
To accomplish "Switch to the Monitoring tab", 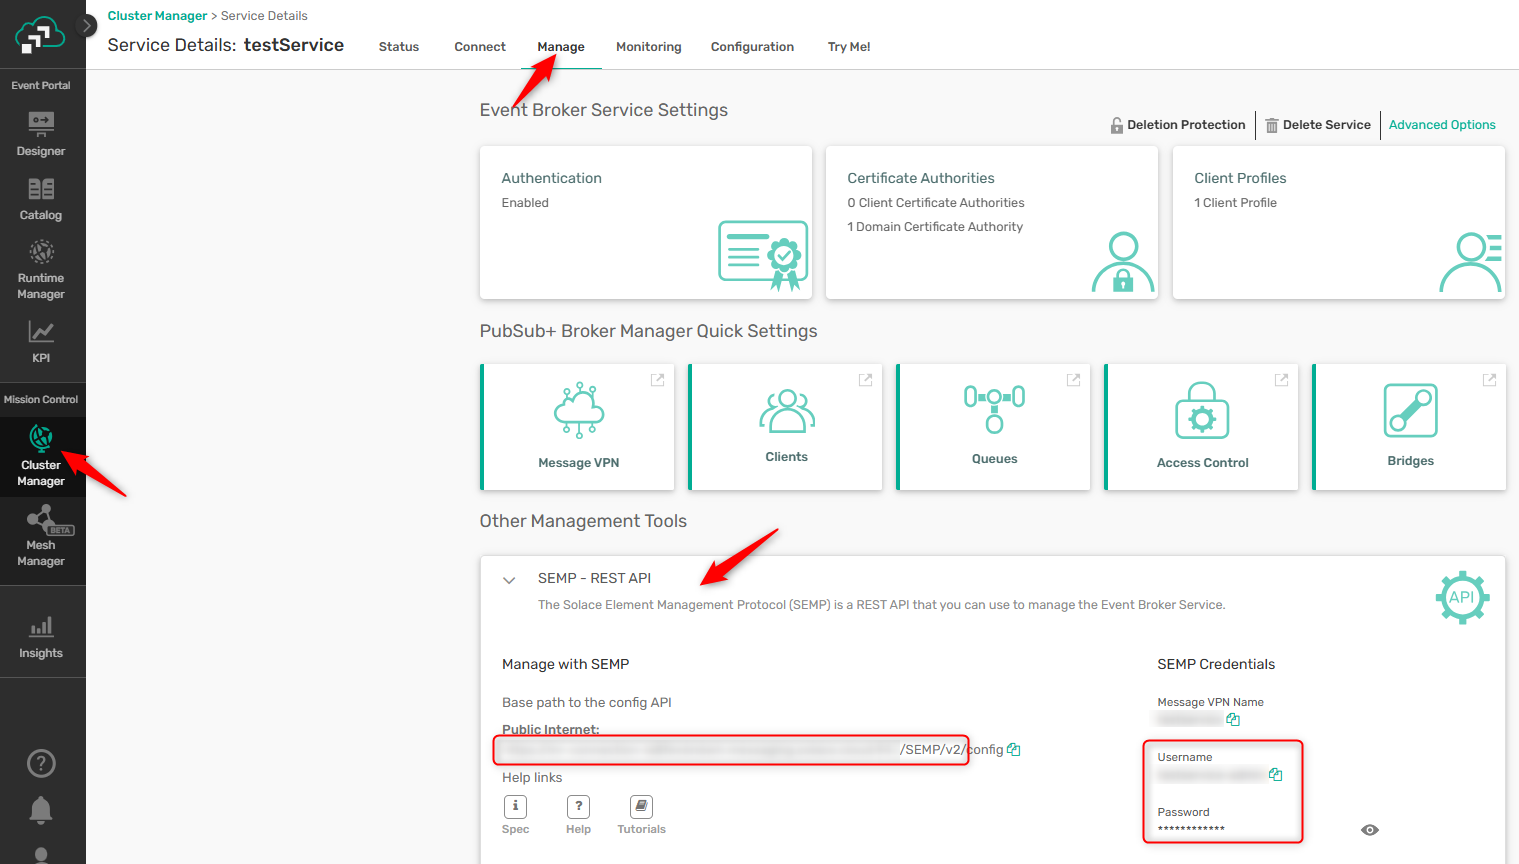I will [648, 47].
